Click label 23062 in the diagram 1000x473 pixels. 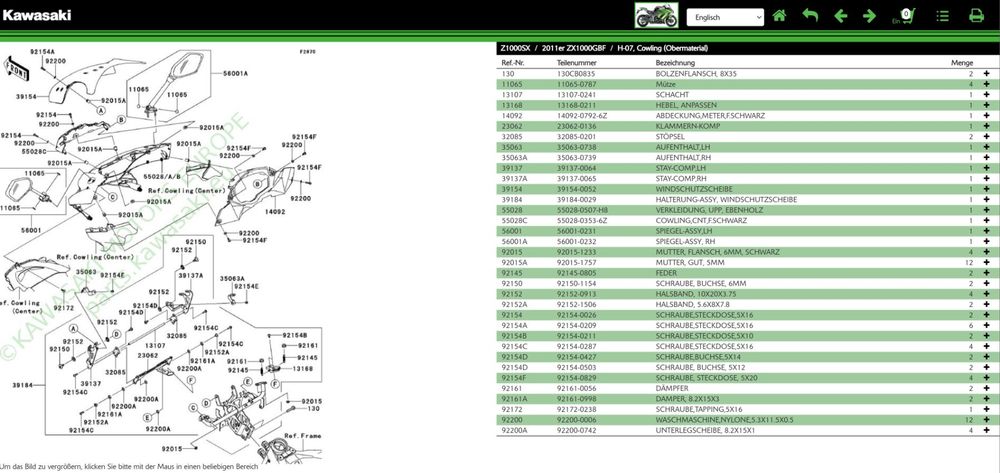tap(148, 355)
